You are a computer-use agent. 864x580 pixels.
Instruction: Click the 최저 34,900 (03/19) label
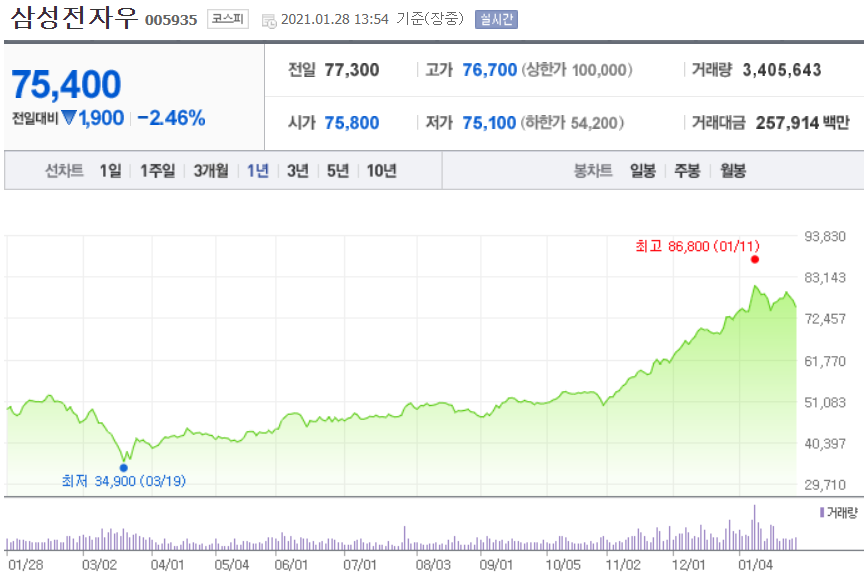click(x=124, y=481)
